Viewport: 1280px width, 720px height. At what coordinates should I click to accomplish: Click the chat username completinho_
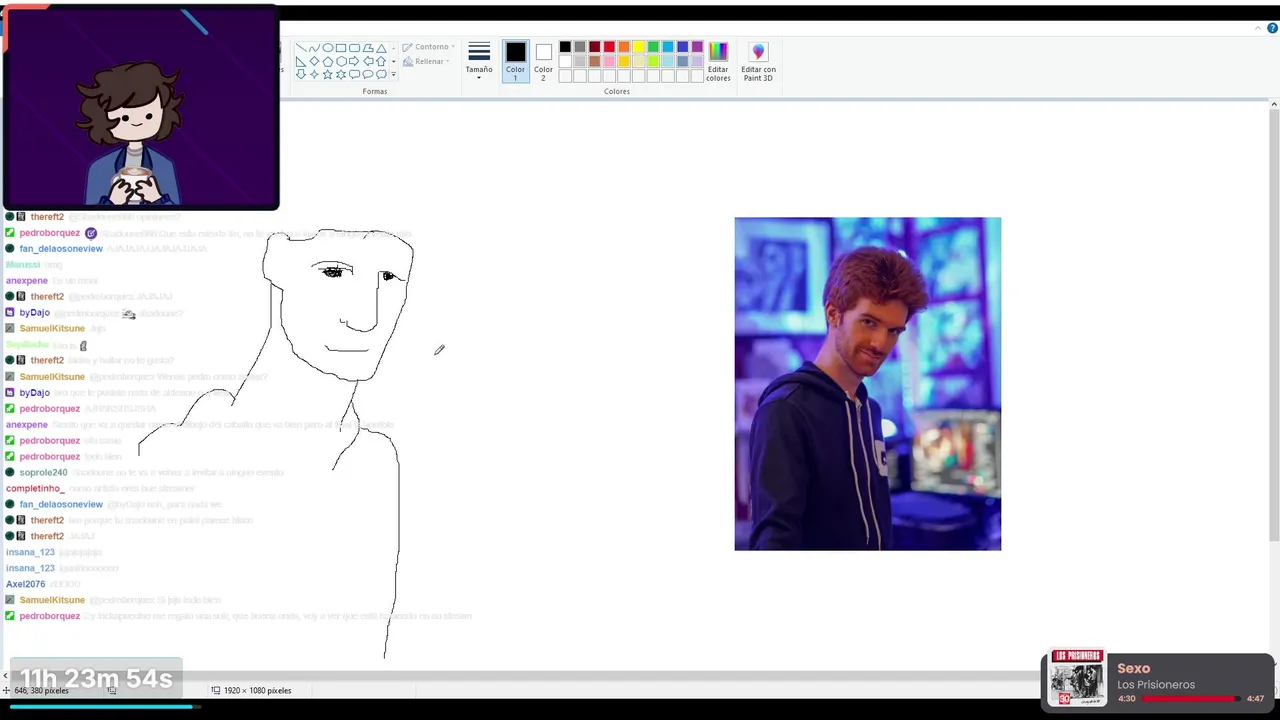tap(35, 488)
